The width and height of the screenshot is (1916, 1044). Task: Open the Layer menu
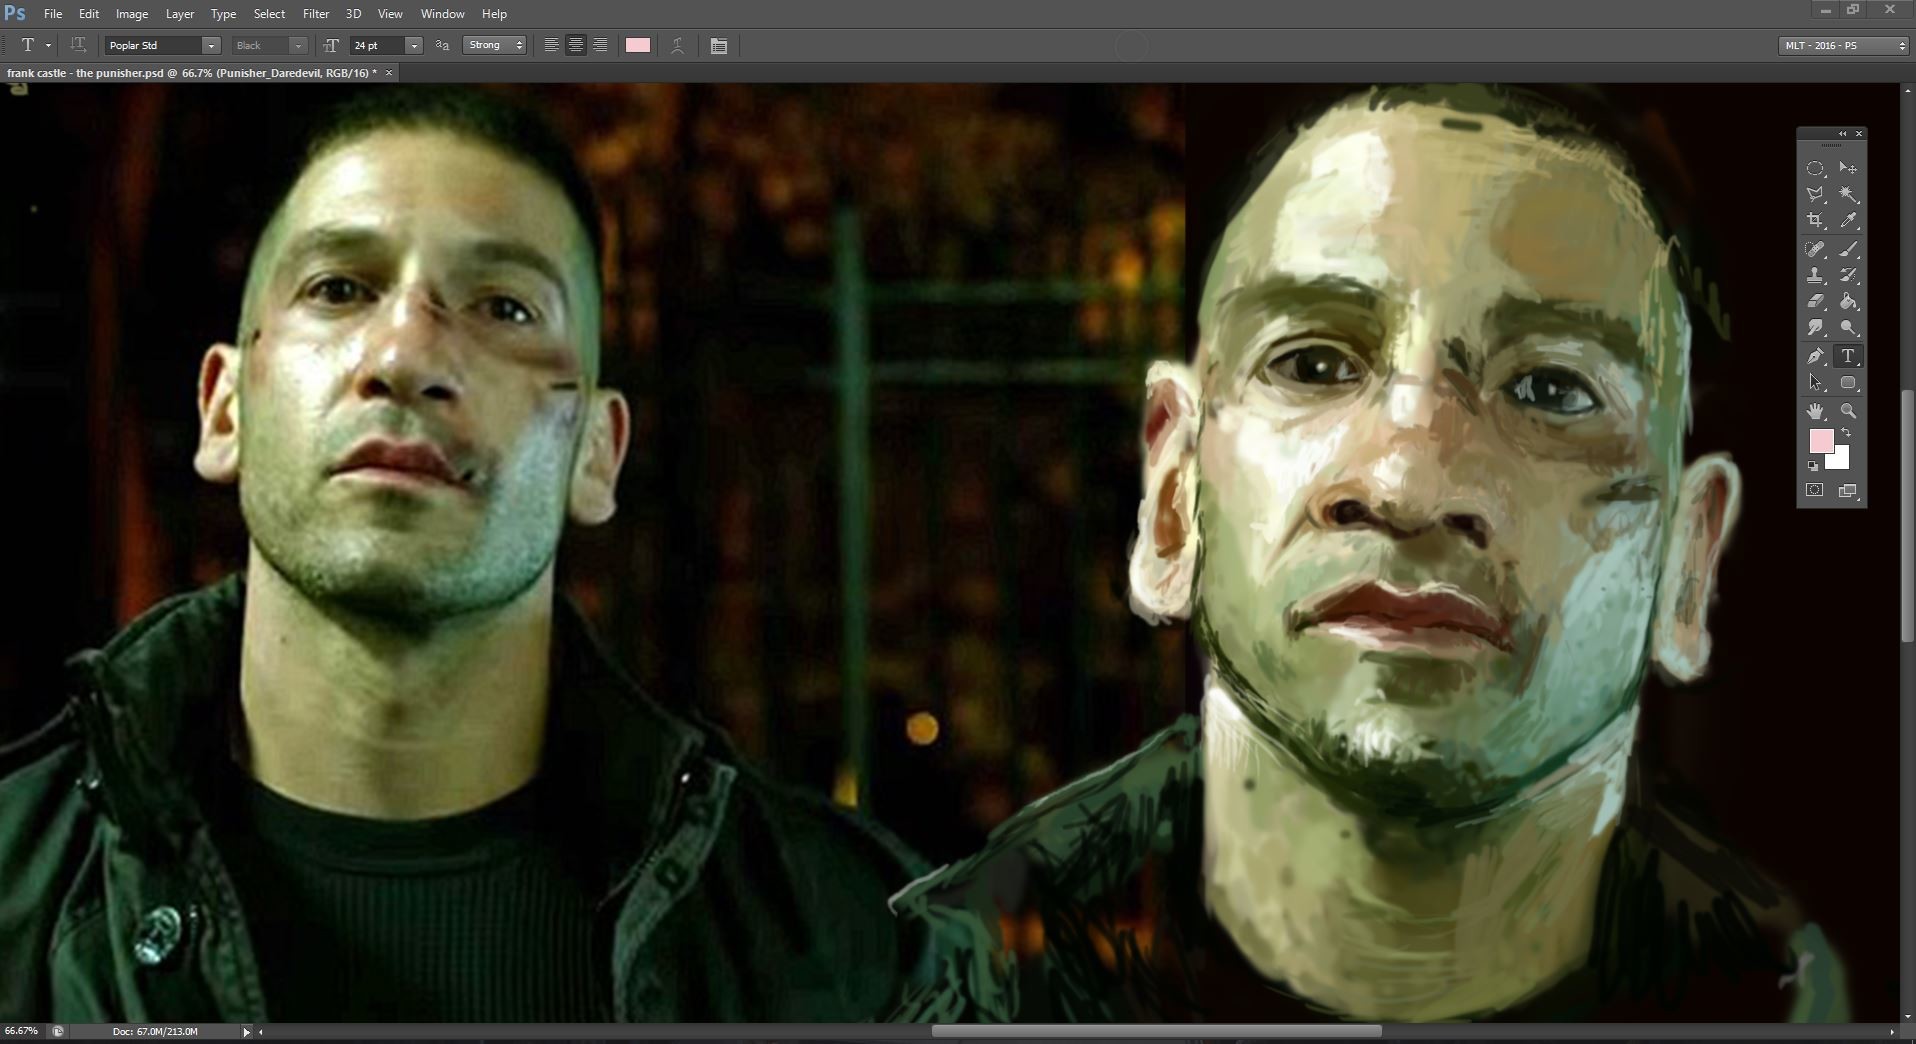(x=180, y=14)
